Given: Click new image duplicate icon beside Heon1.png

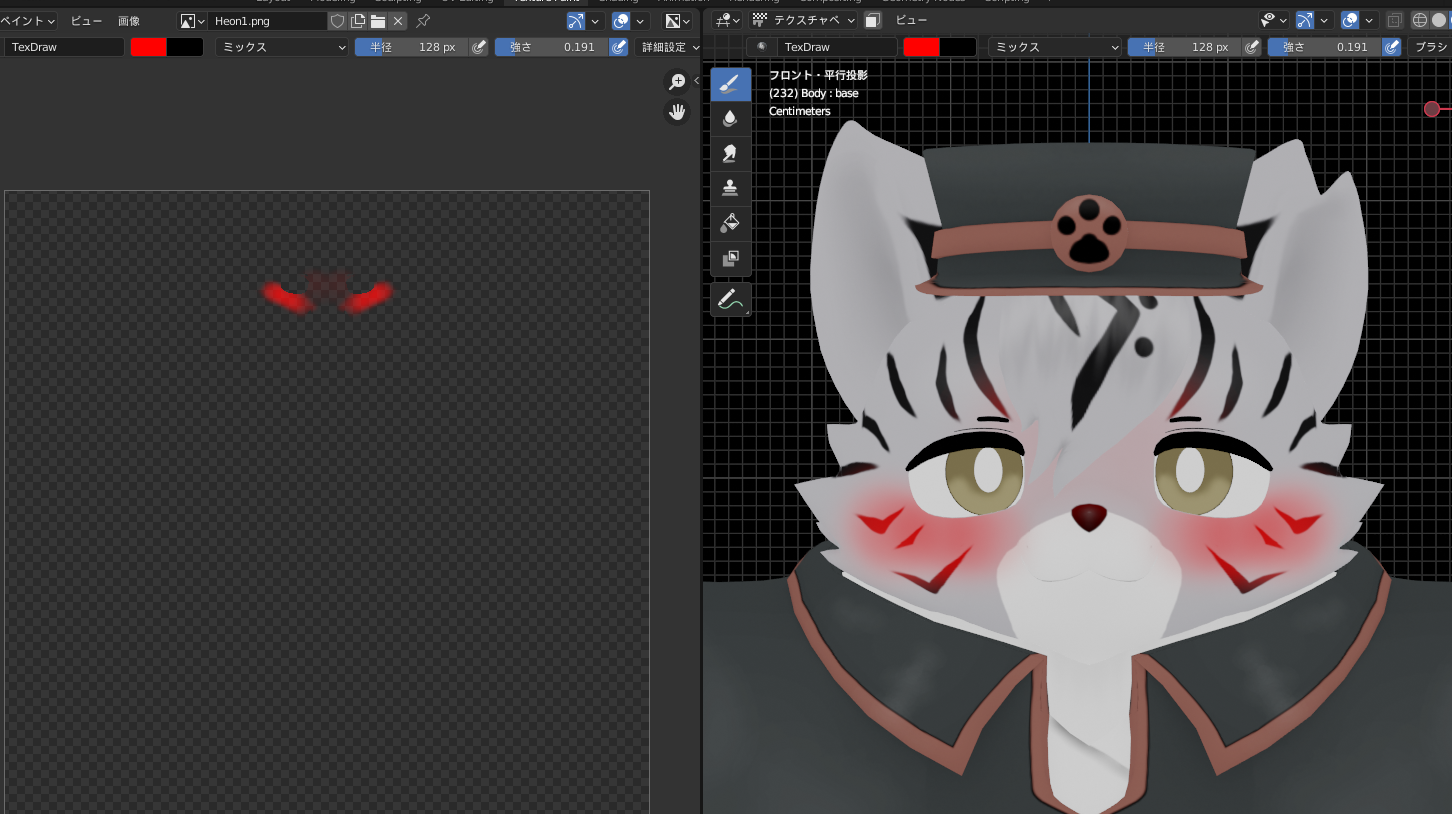Looking at the screenshot, I should point(357,21).
